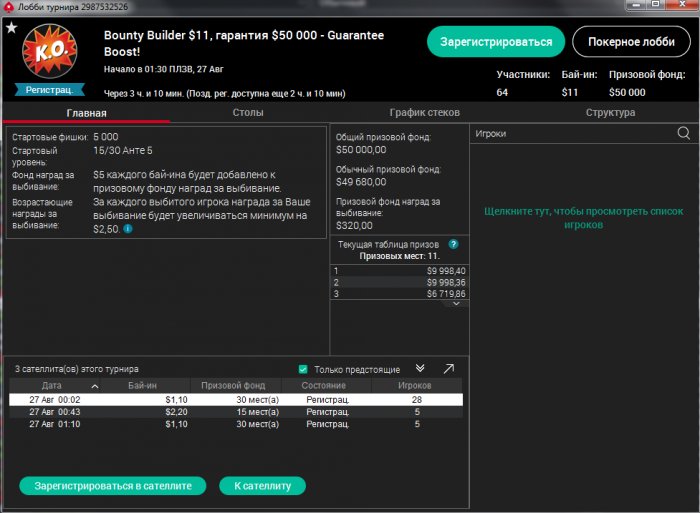The image size is (700, 513).
Task: Open the 'Структура' tab
Action: pos(610,113)
